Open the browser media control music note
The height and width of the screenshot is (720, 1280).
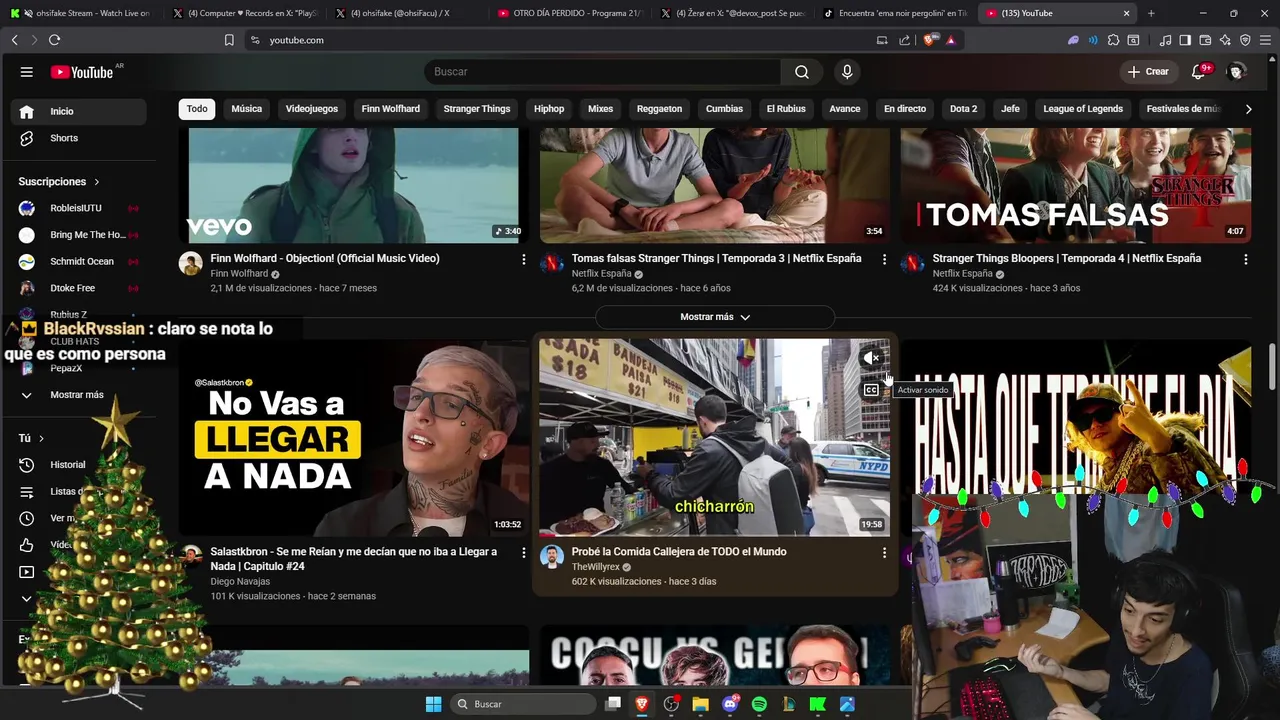(1165, 40)
